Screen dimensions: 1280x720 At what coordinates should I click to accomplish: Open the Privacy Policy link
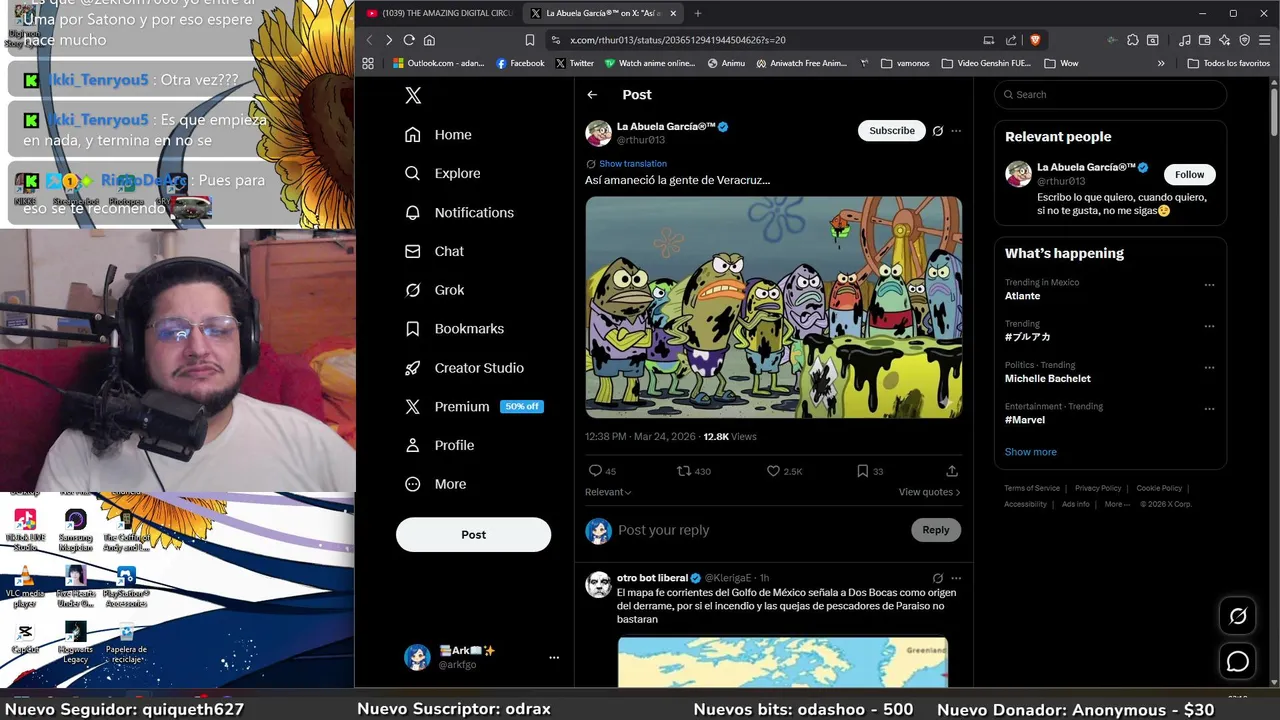click(1098, 488)
